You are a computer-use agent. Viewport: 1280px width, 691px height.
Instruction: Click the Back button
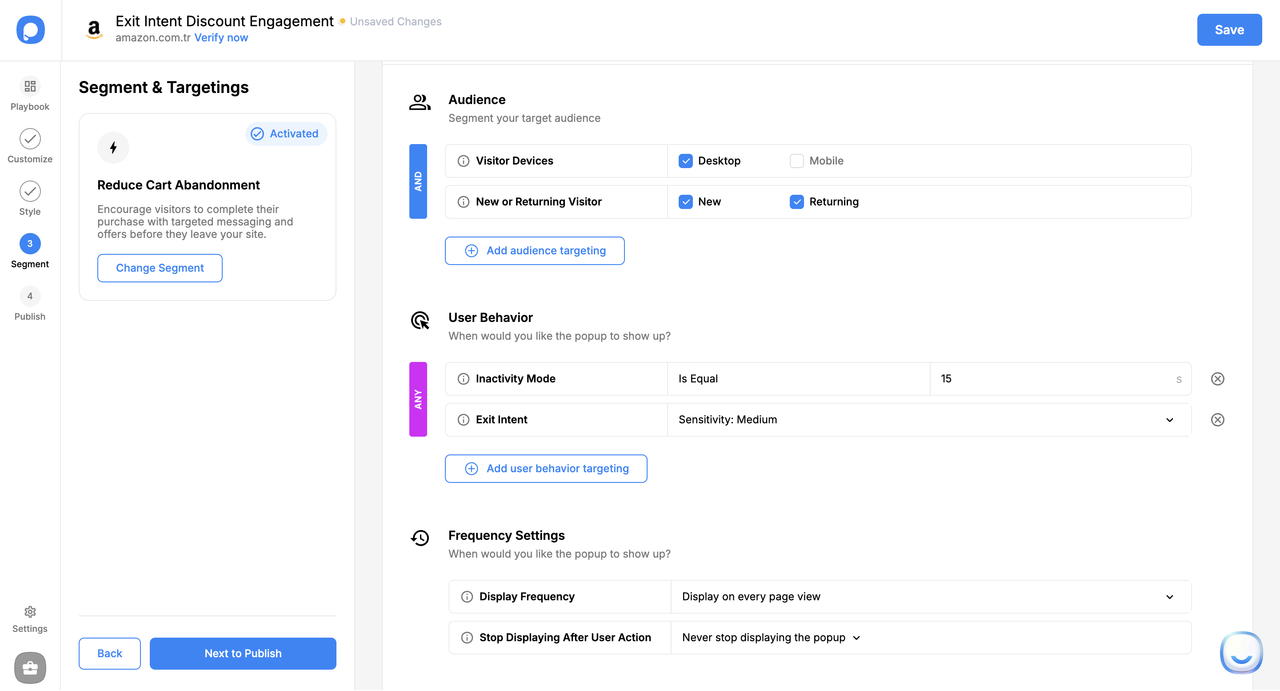(x=110, y=654)
